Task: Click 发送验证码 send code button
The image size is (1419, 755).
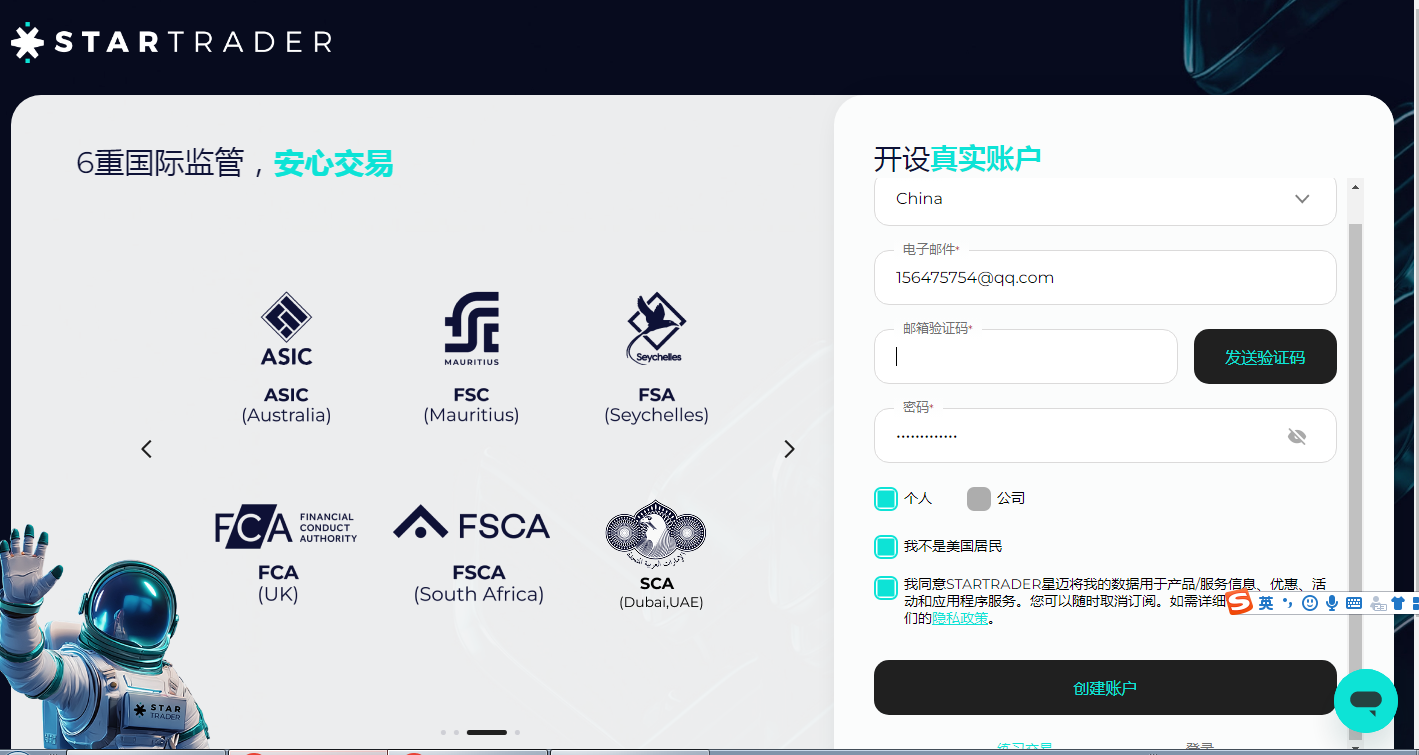Action: (x=1265, y=356)
